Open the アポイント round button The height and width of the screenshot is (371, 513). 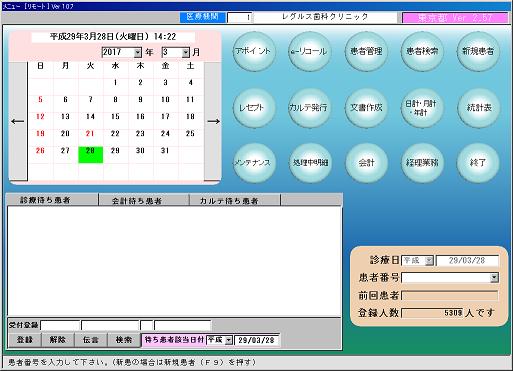coord(254,51)
